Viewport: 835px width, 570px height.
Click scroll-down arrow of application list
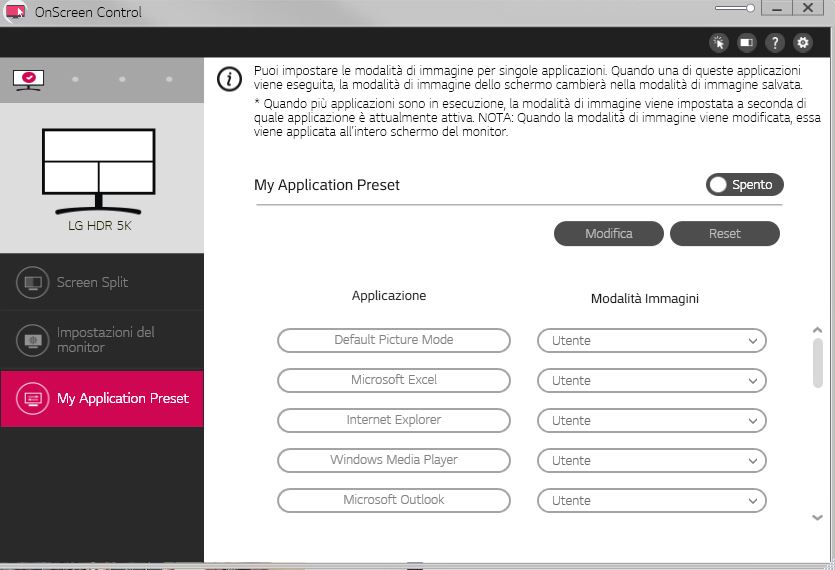click(x=817, y=517)
